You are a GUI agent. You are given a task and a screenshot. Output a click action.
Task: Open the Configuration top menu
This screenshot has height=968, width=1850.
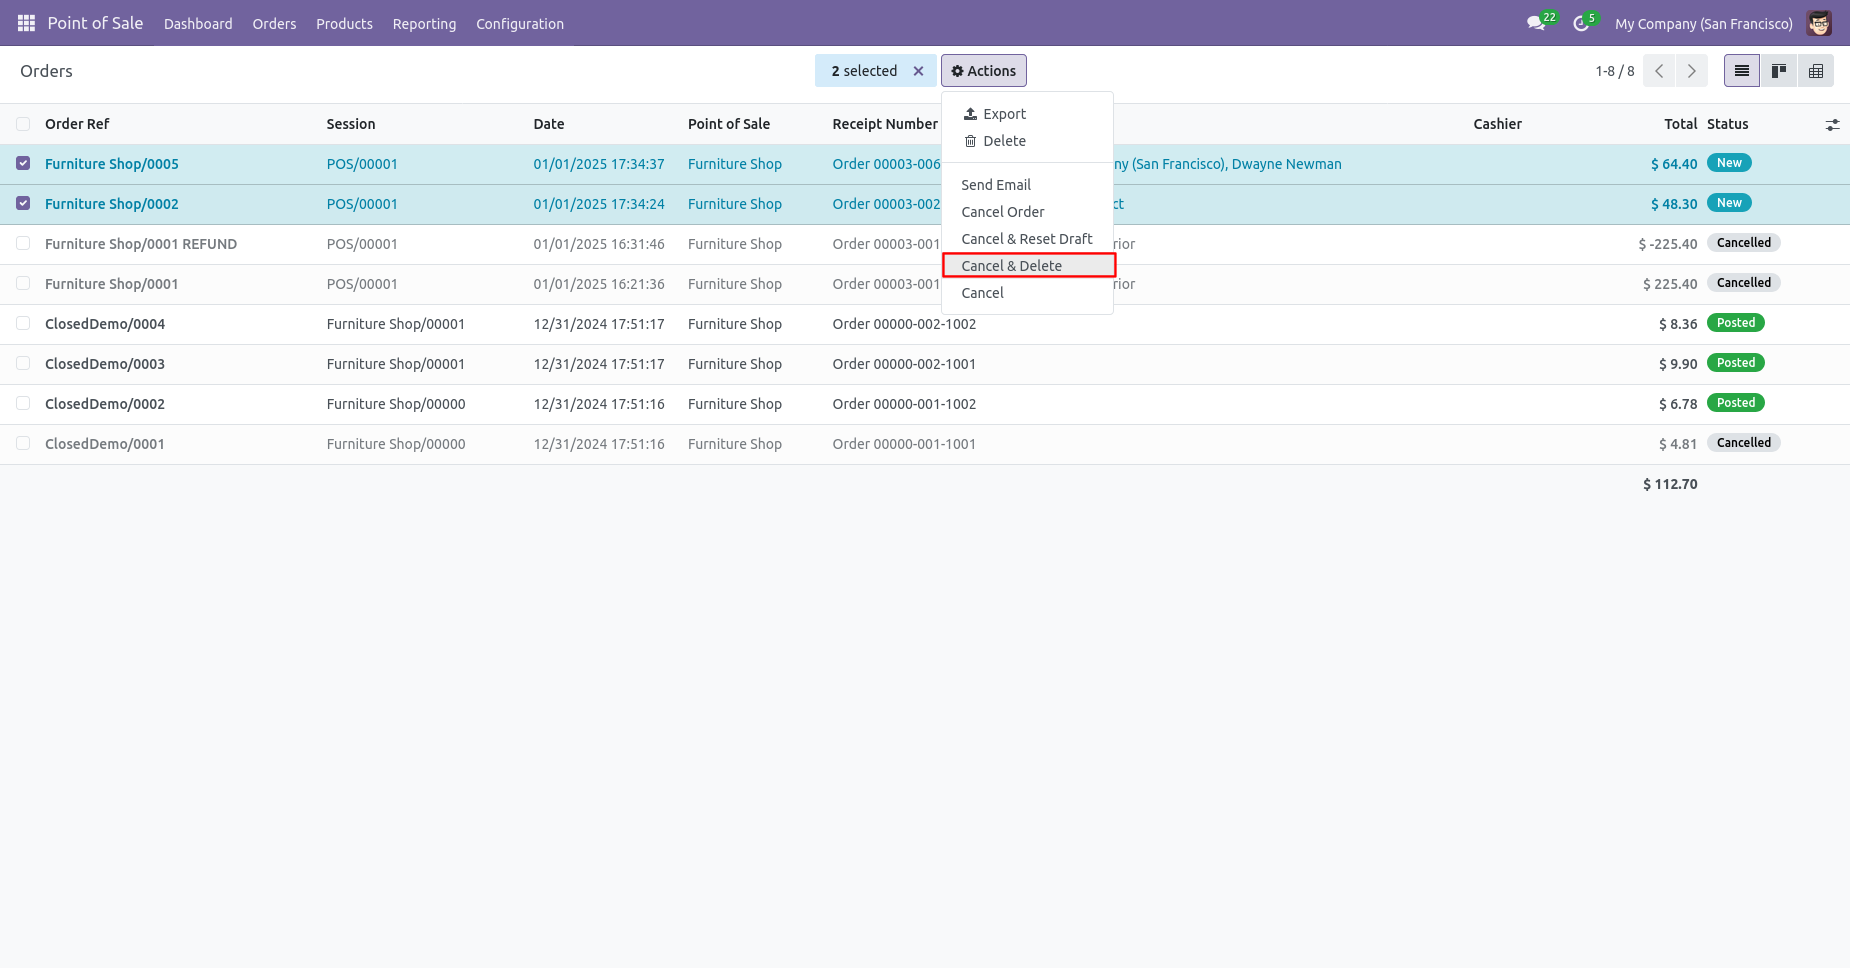click(x=520, y=24)
